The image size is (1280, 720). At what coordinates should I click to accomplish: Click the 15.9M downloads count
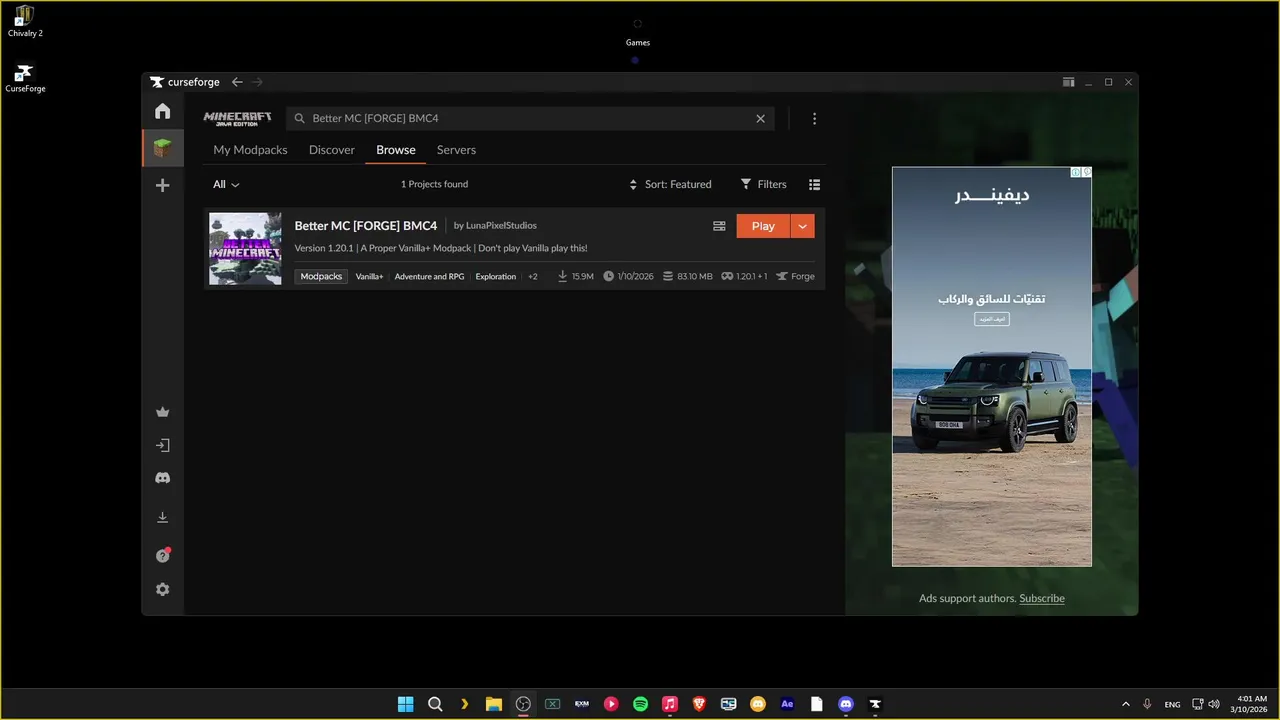(x=576, y=276)
